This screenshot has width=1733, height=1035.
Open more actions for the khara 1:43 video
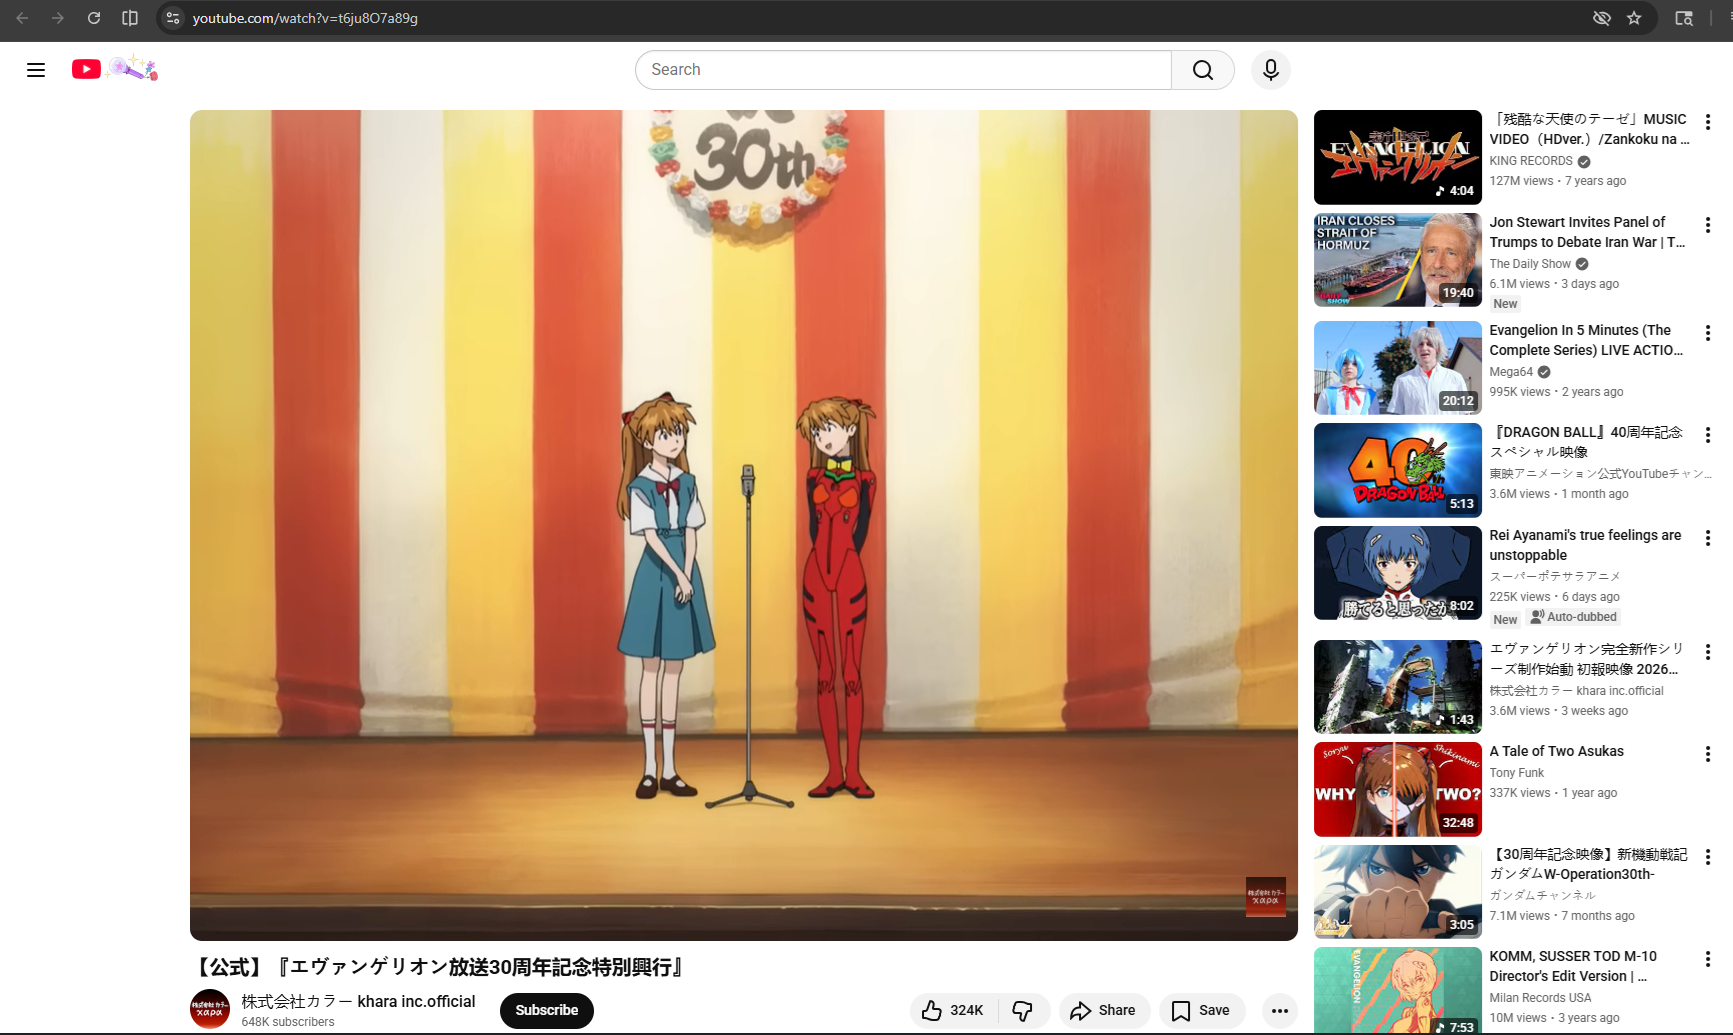pyautogui.click(x=1708, y=652)
